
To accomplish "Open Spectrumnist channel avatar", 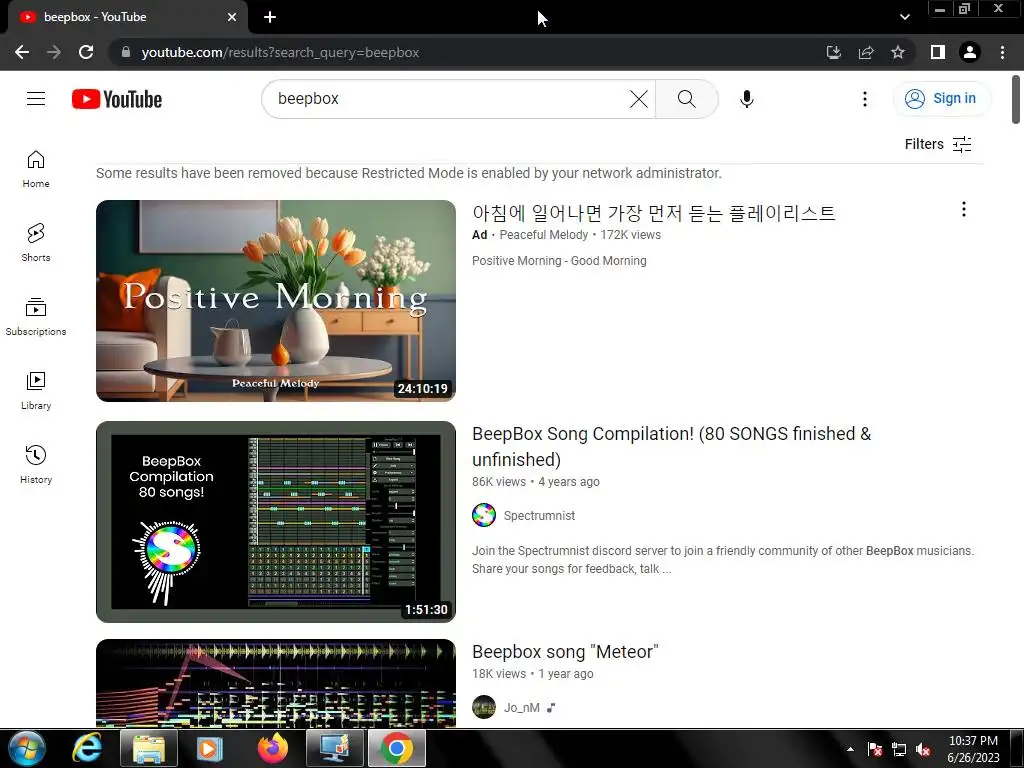I will (484, 515).
